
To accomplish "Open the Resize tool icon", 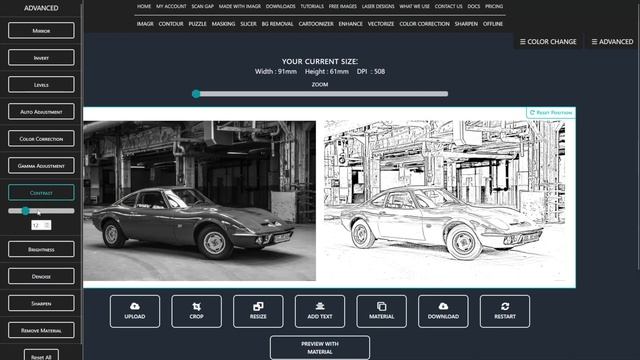I will 258,311.
